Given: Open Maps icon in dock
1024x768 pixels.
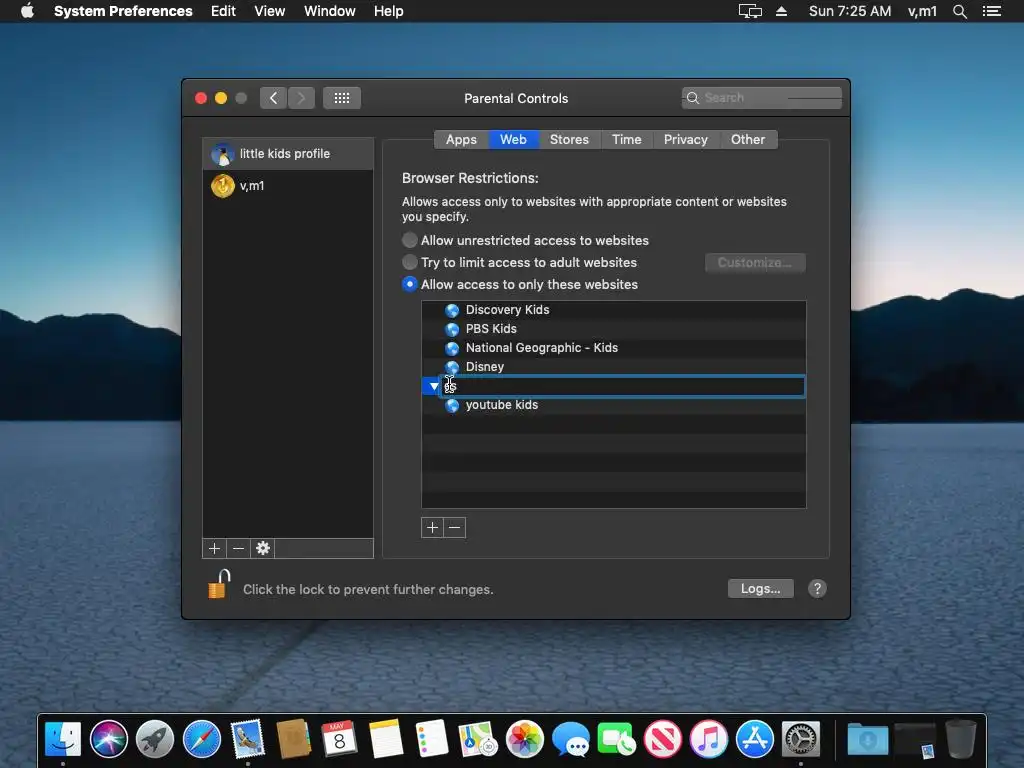Looking at the screenshot, I should (x=478, y=739).
